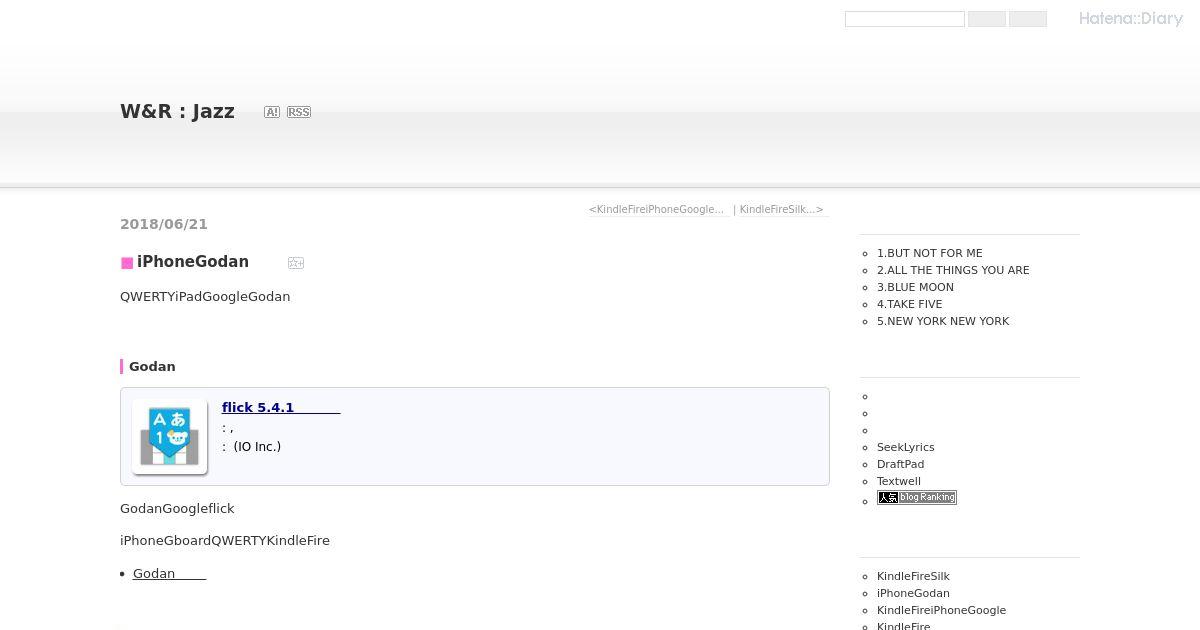Open iPhoneGodan recent entry in sidebar
The image size is (1200, 630).
tap(913, 593)
